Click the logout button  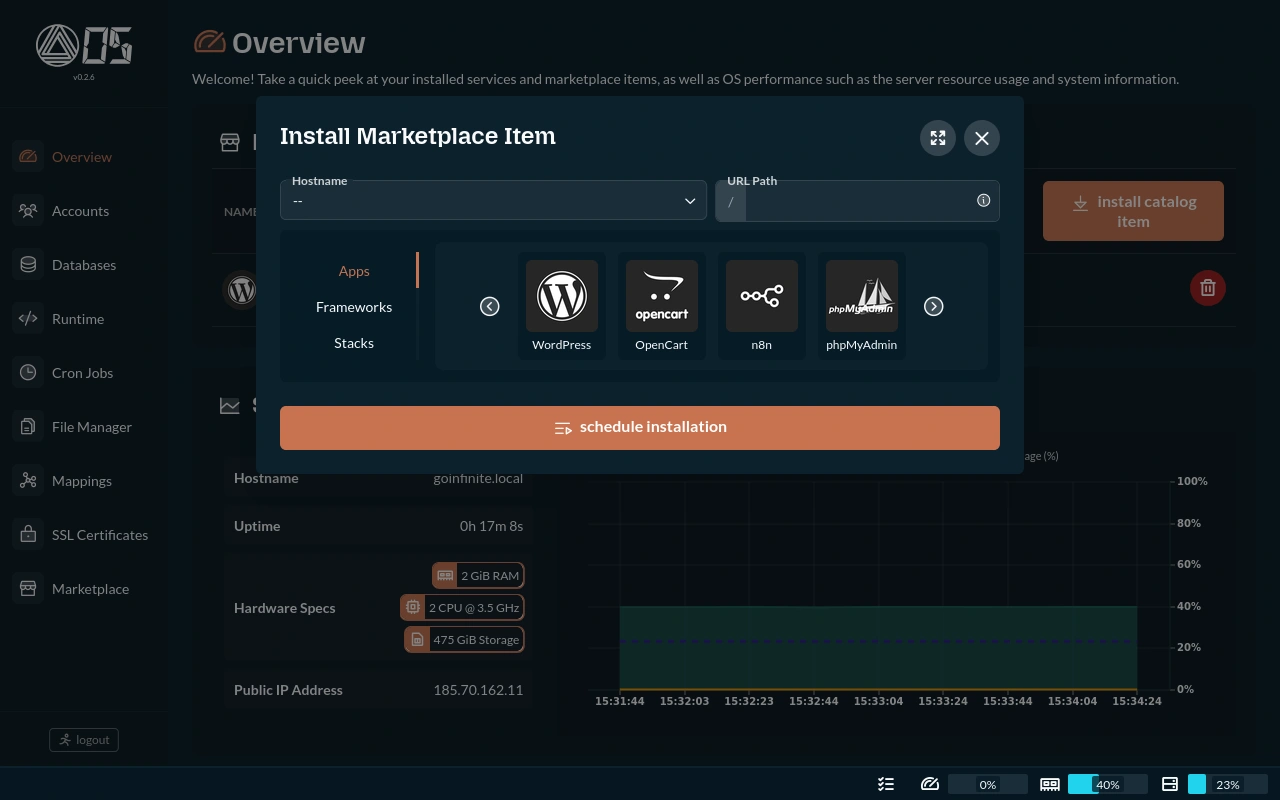(x=84, y=740)
